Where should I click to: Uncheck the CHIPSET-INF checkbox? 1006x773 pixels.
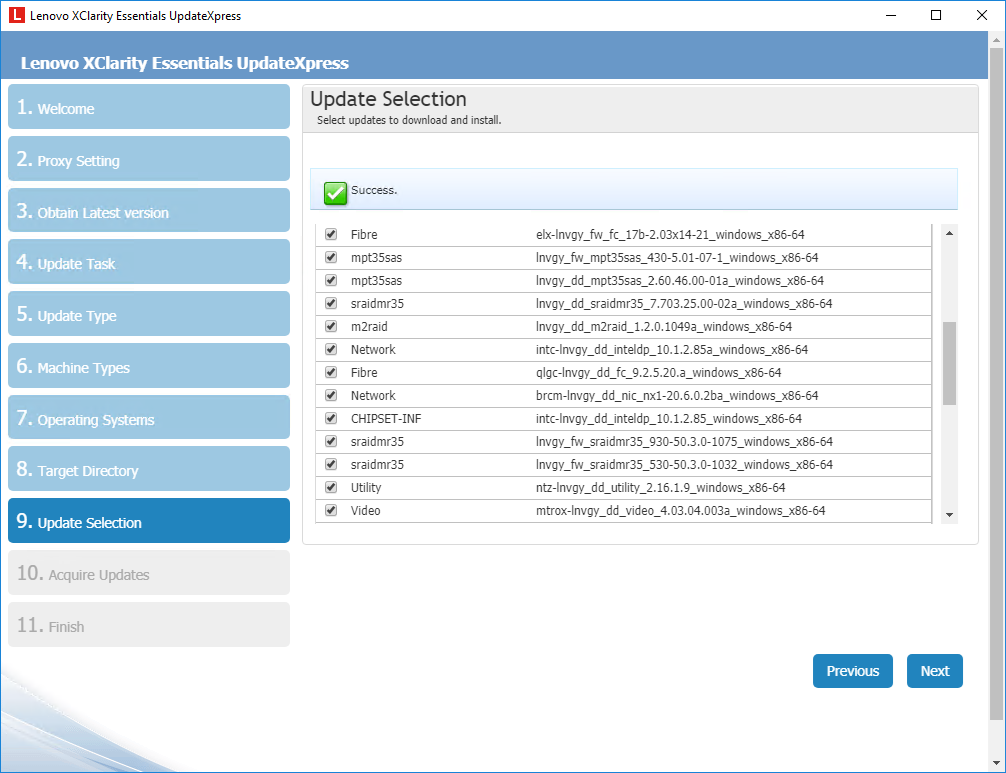coord(331,418)
